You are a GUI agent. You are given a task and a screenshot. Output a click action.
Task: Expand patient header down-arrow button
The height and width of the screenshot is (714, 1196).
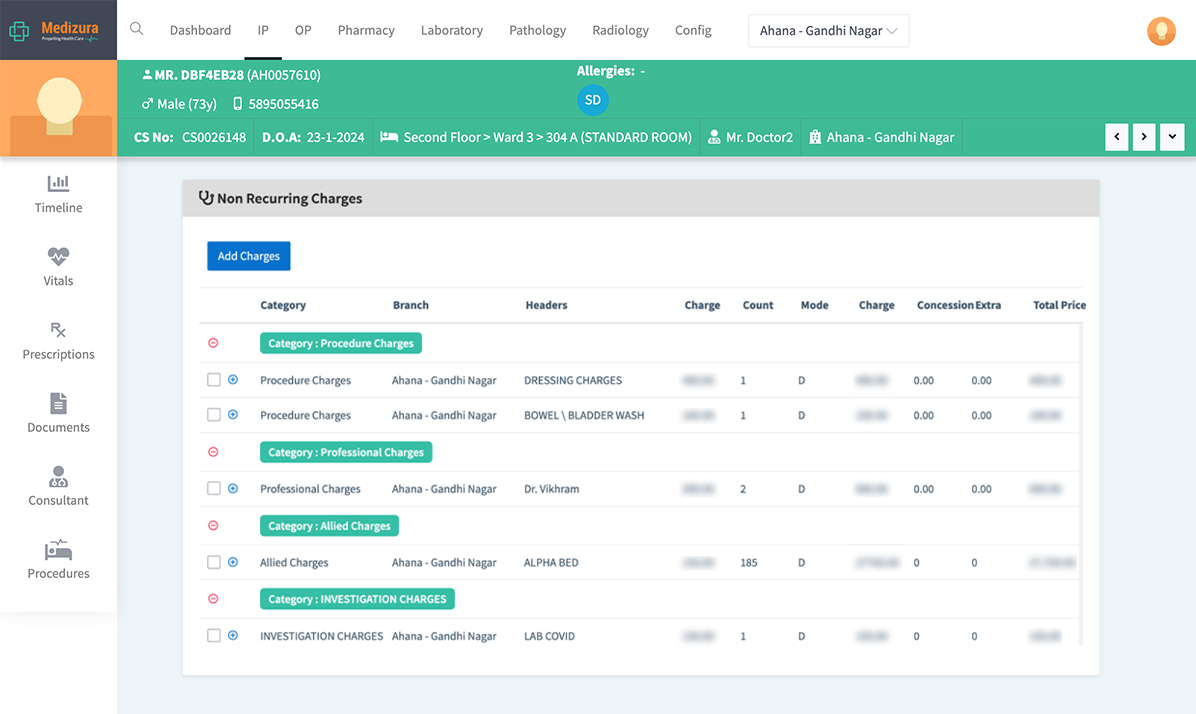(x=1172, y=137)
